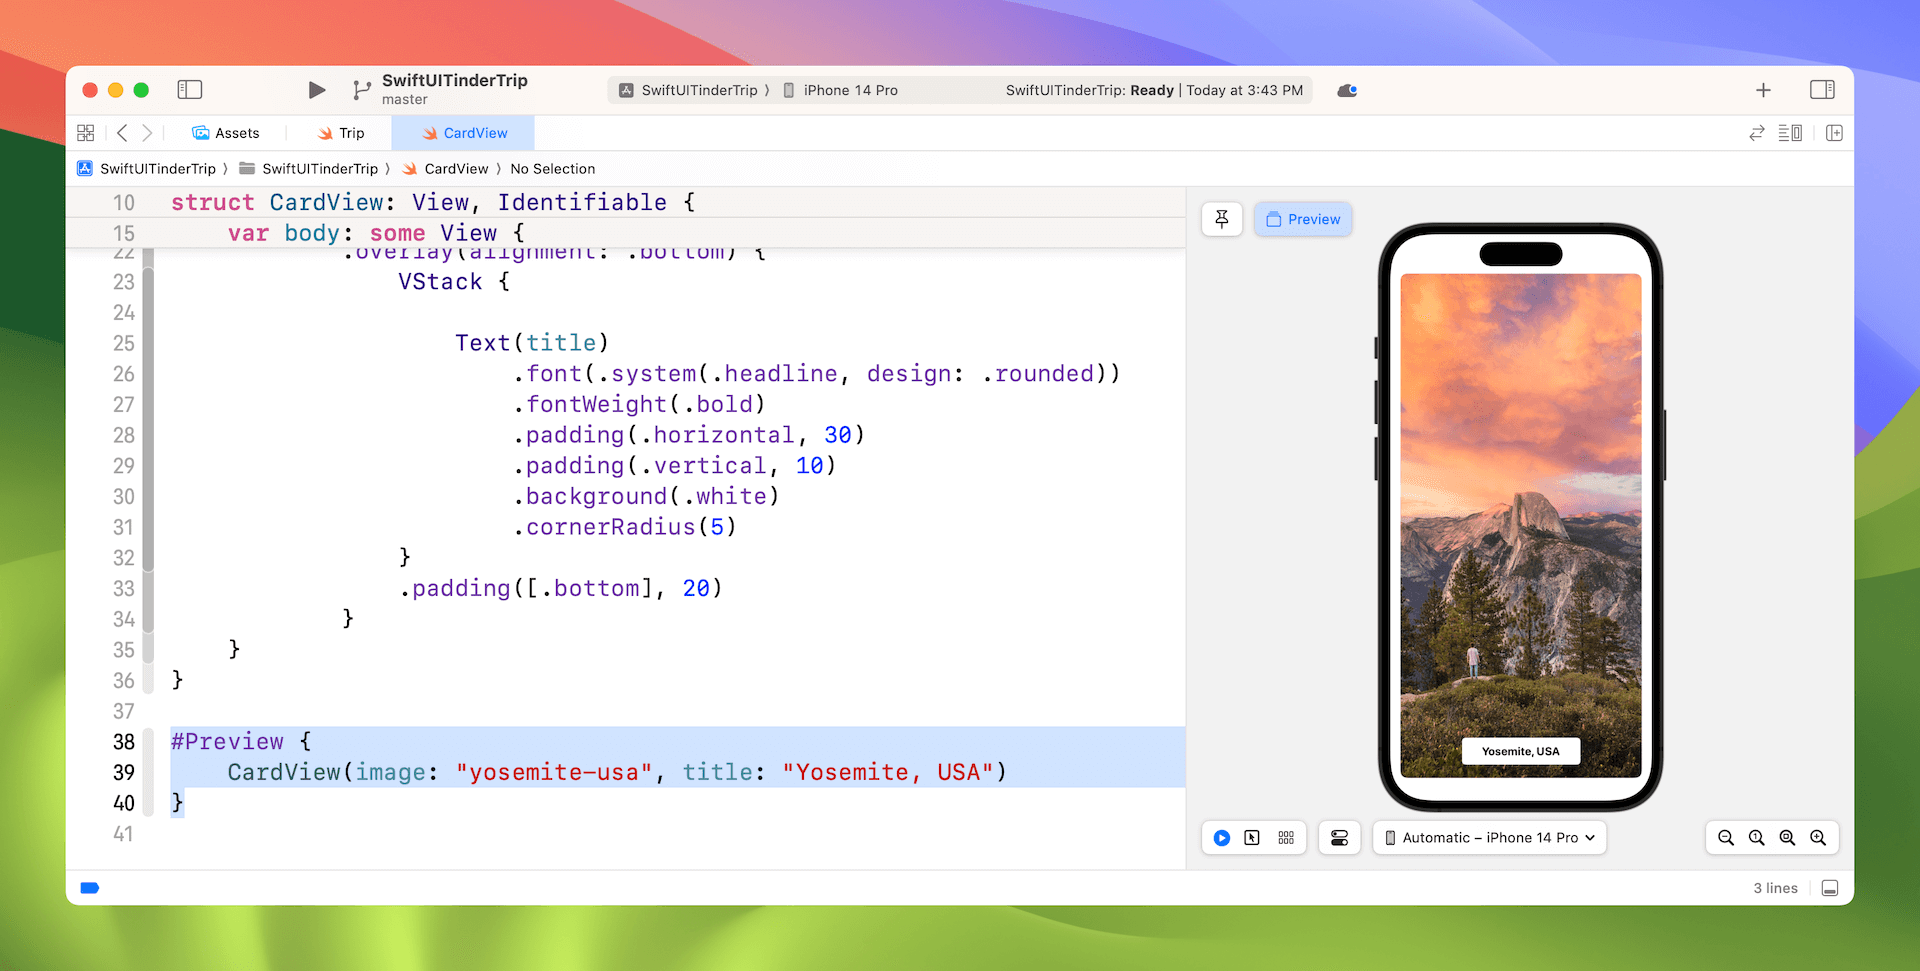Pin the preview canvas
This screenshot has width=1920, height=971.
point(1222,219)
